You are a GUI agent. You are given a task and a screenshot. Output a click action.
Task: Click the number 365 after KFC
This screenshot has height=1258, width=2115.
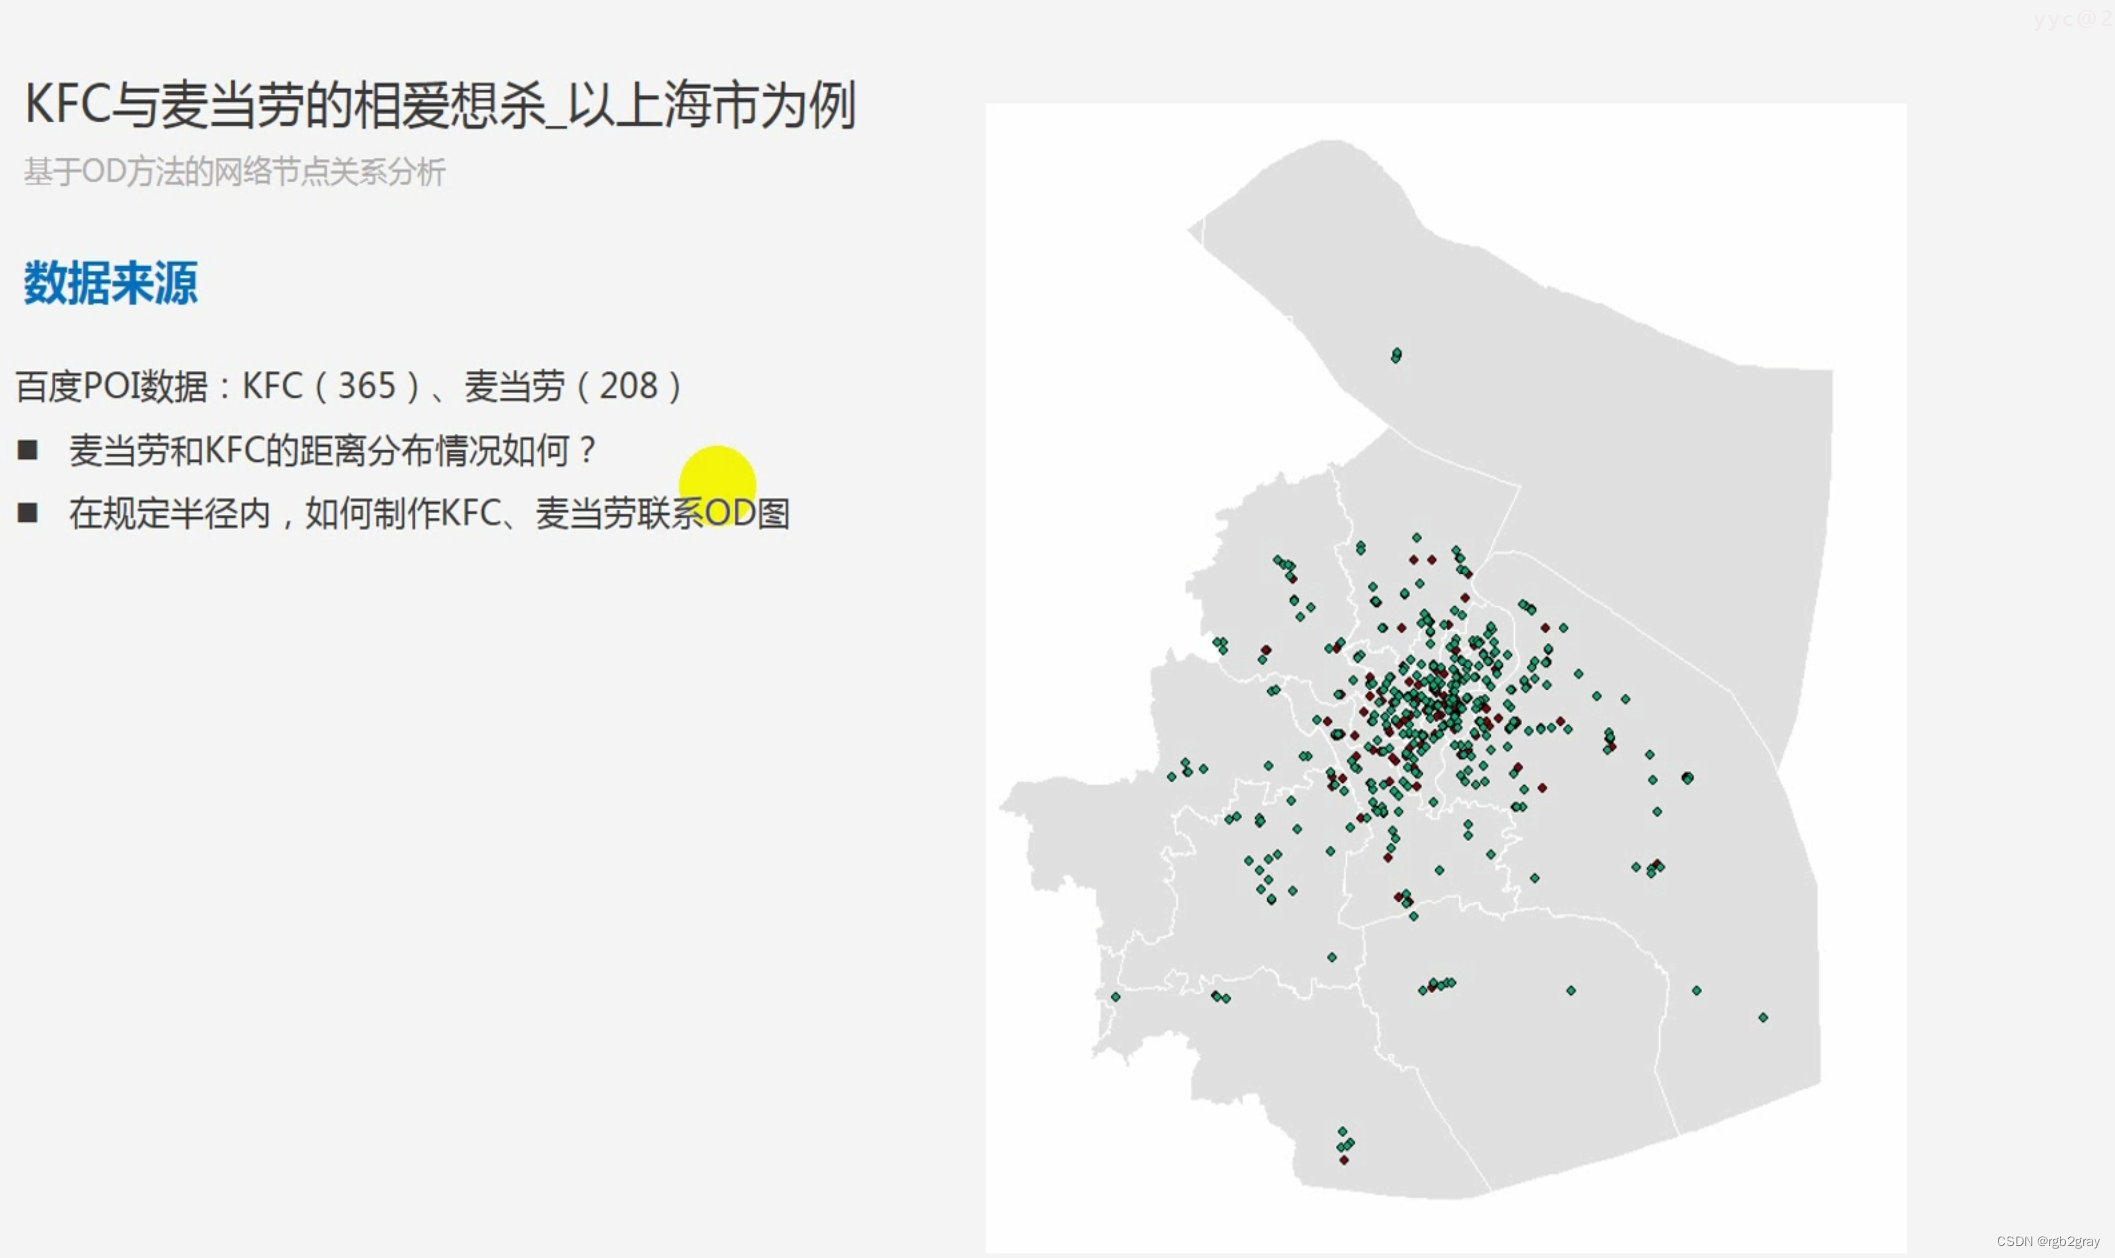click(x=366, y=386)
